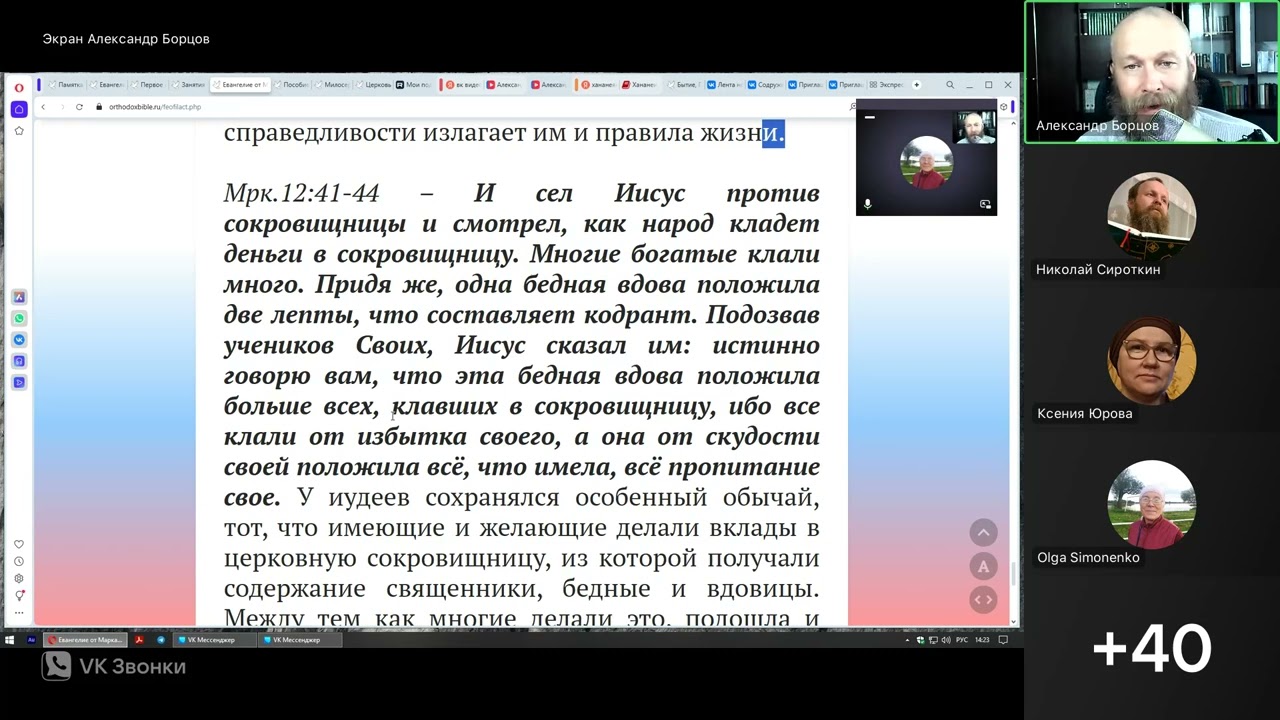The image size is (1280, 720).
Task: Open WhatsApp in the Opera sidebar
Action: click(19, 318)
